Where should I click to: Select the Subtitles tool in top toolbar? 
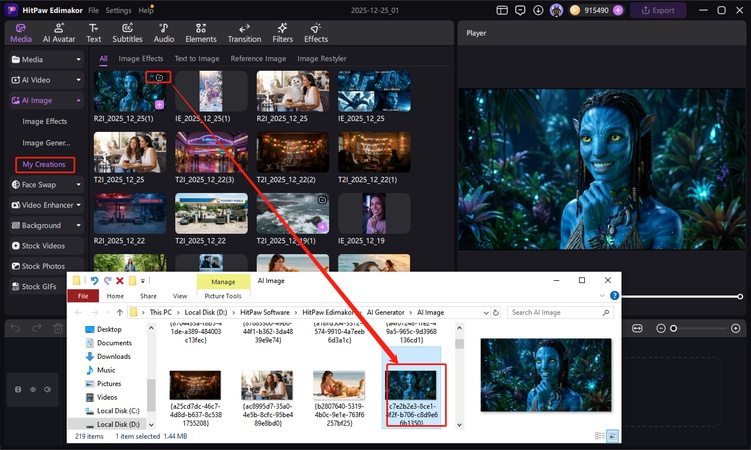pos(127,32)
